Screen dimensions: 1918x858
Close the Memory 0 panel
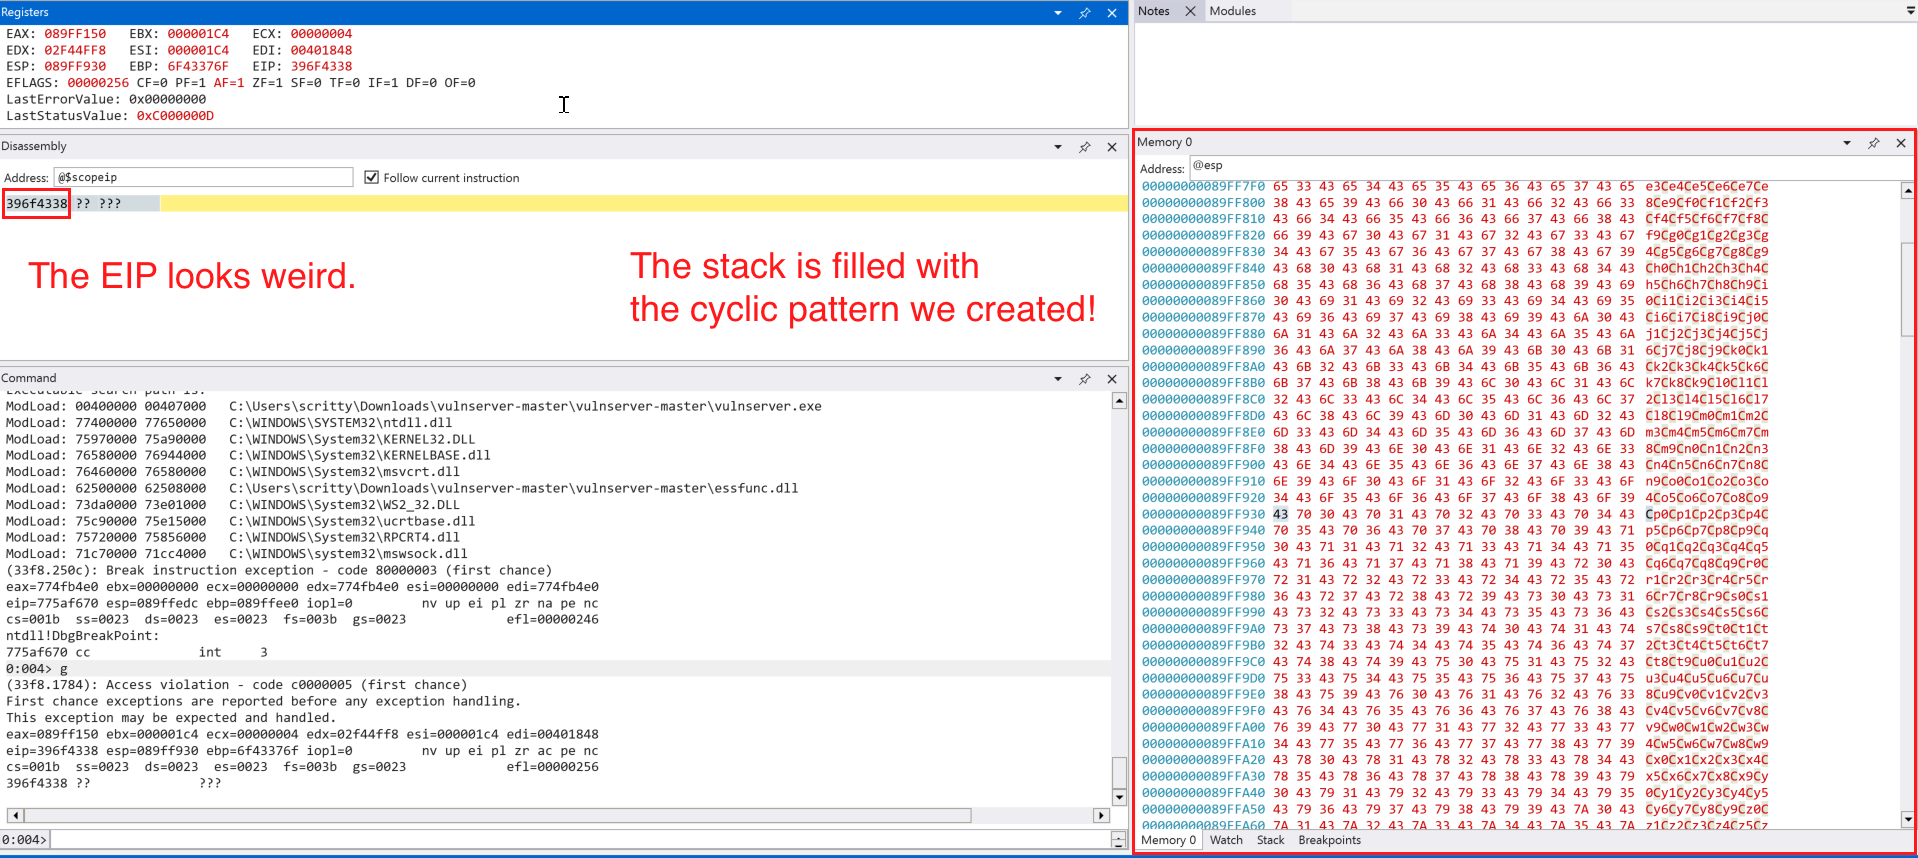coord(1901,143)
